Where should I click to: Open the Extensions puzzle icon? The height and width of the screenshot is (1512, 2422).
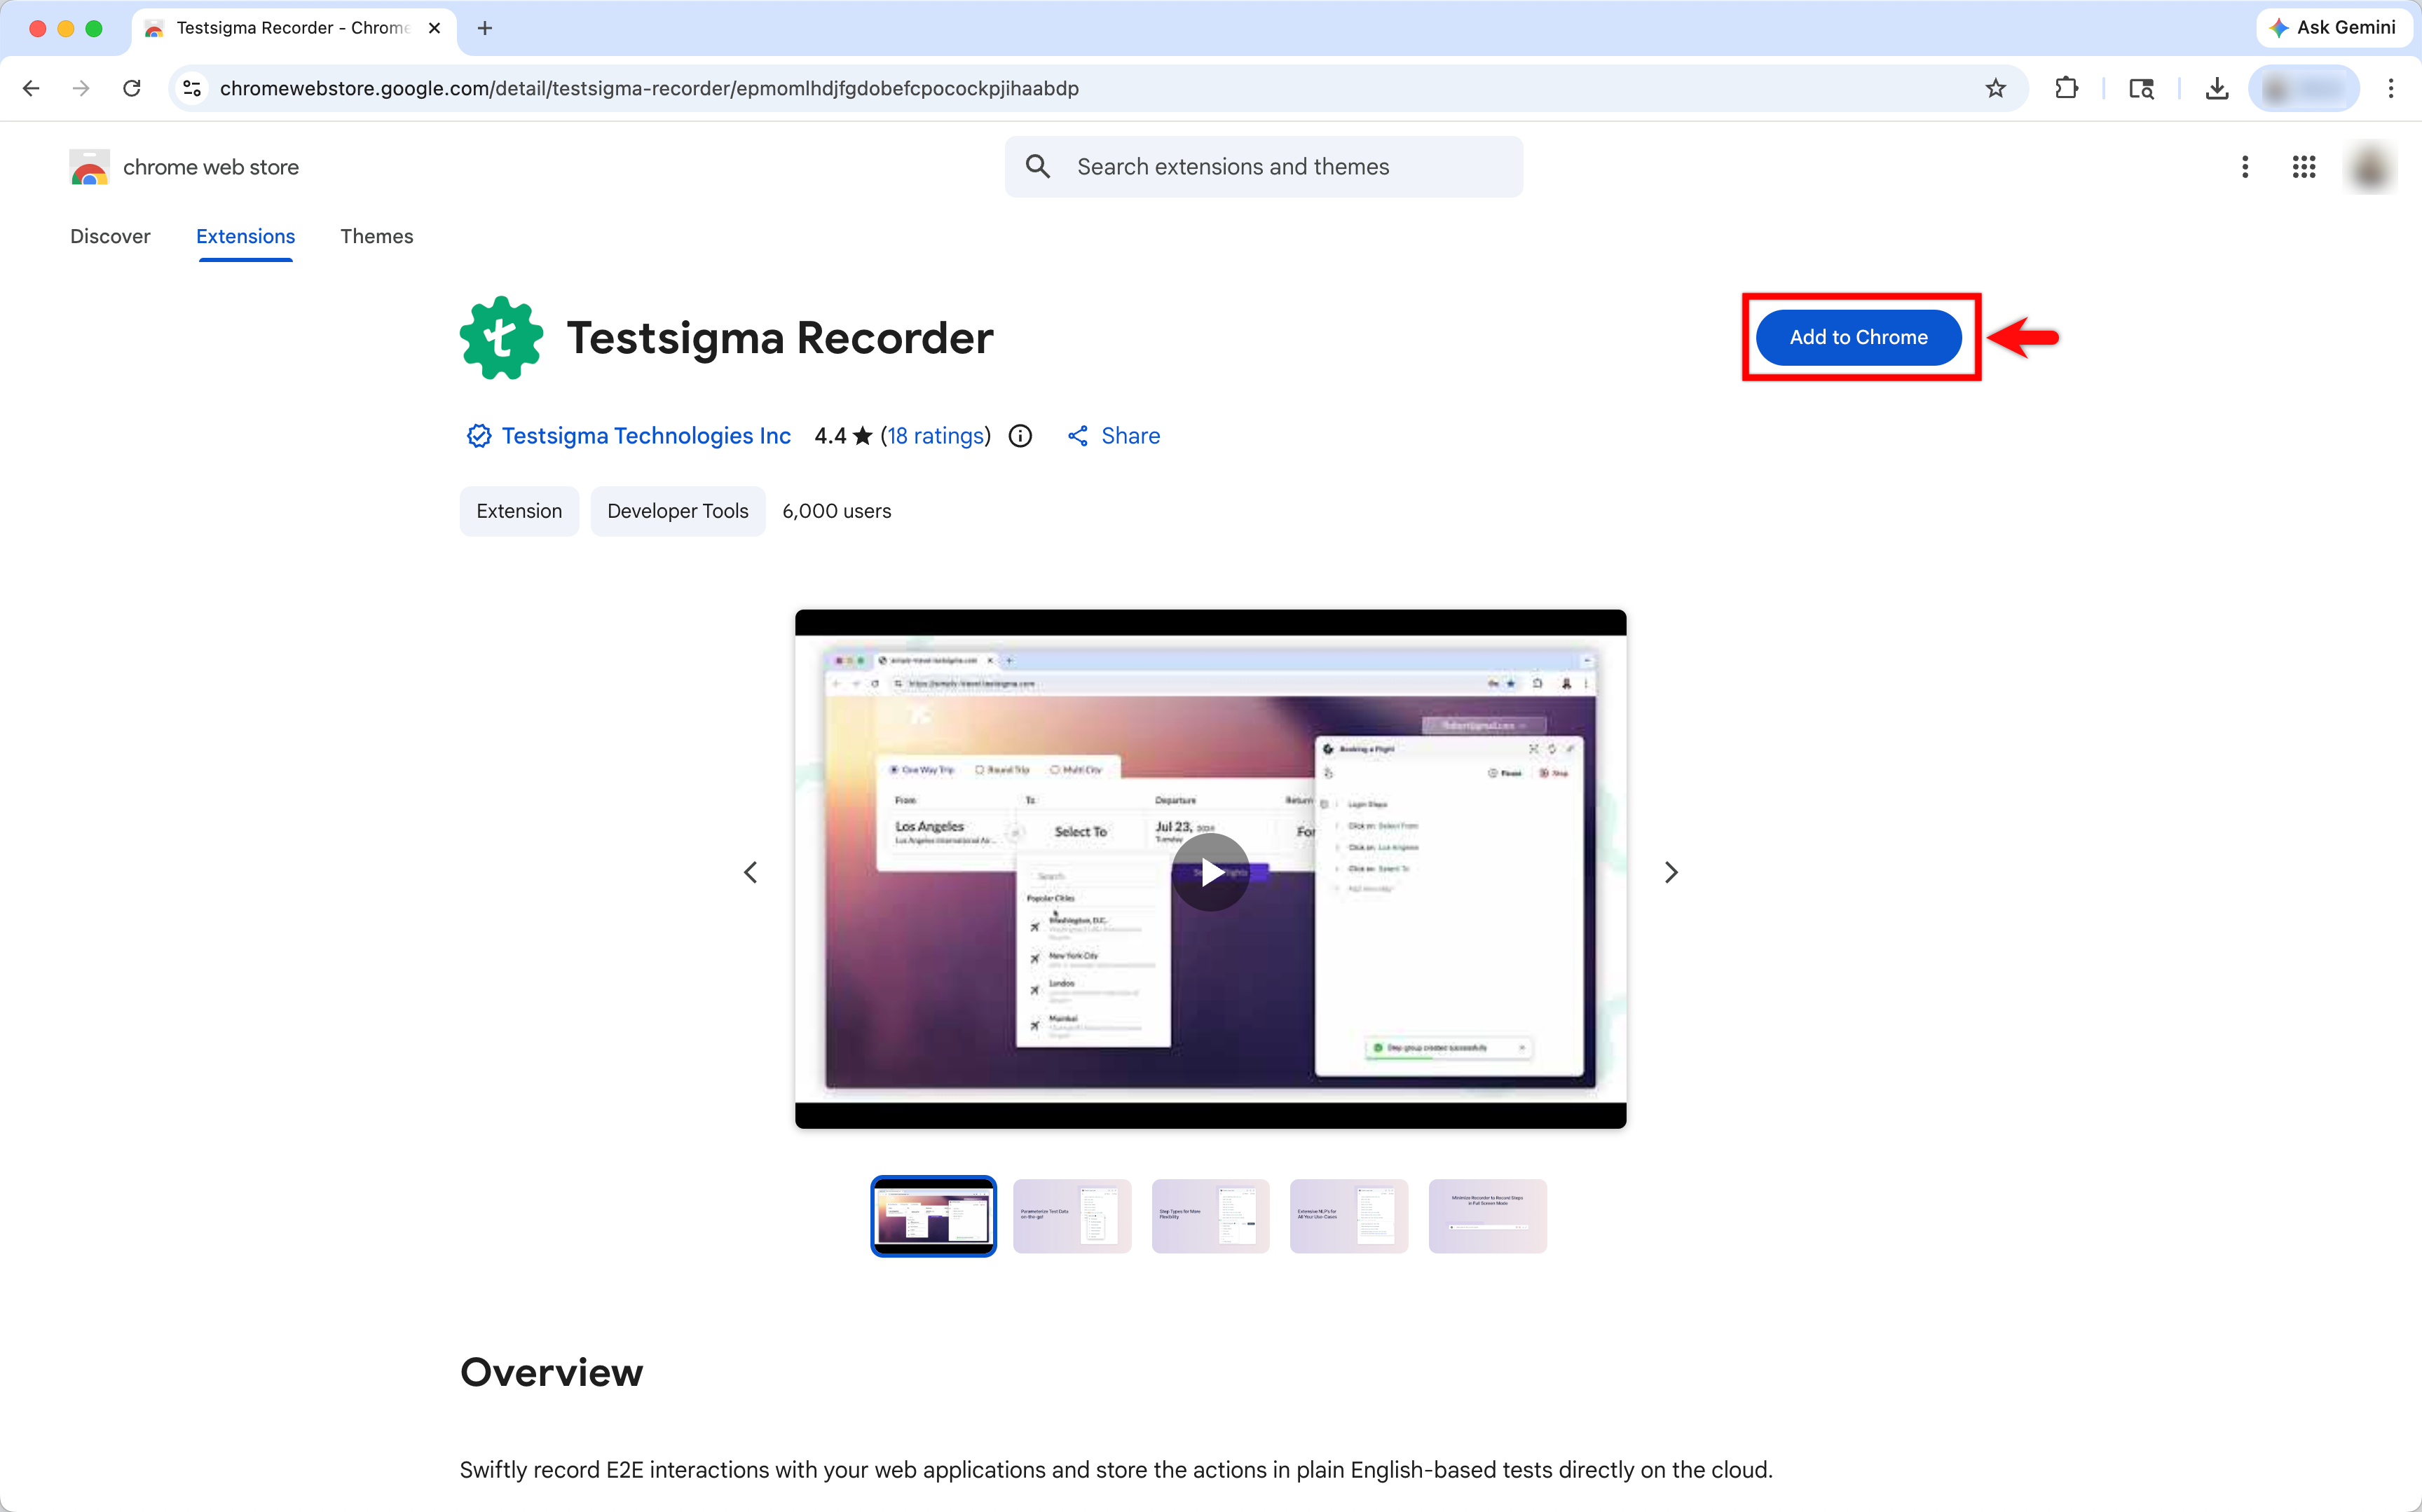click(x=2066, y=88)
